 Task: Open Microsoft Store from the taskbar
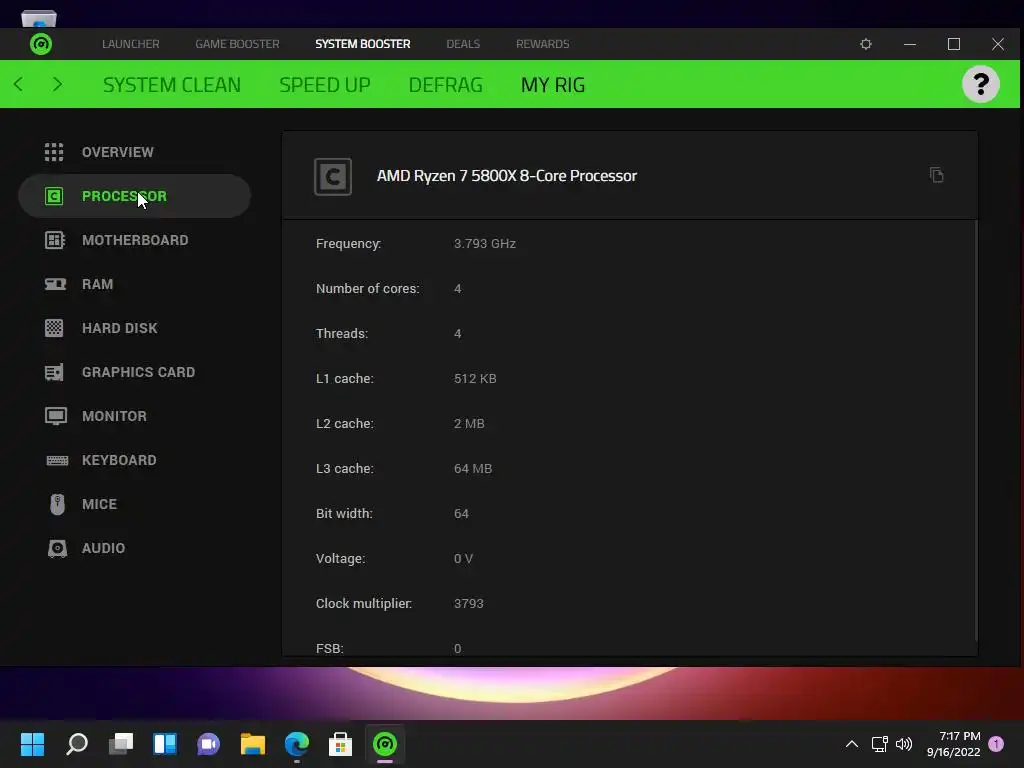click(x=340, y=744)
